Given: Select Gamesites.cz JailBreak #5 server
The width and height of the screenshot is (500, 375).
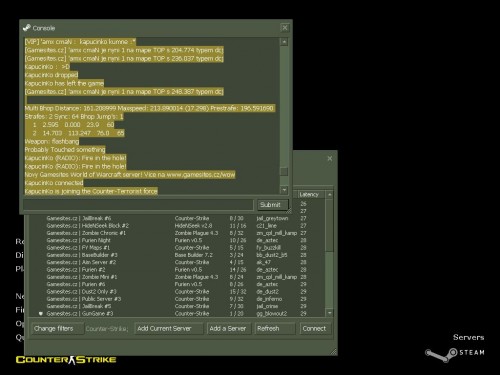Looking at the screenshot, I should pyautogui.click(x=177, y=306).
